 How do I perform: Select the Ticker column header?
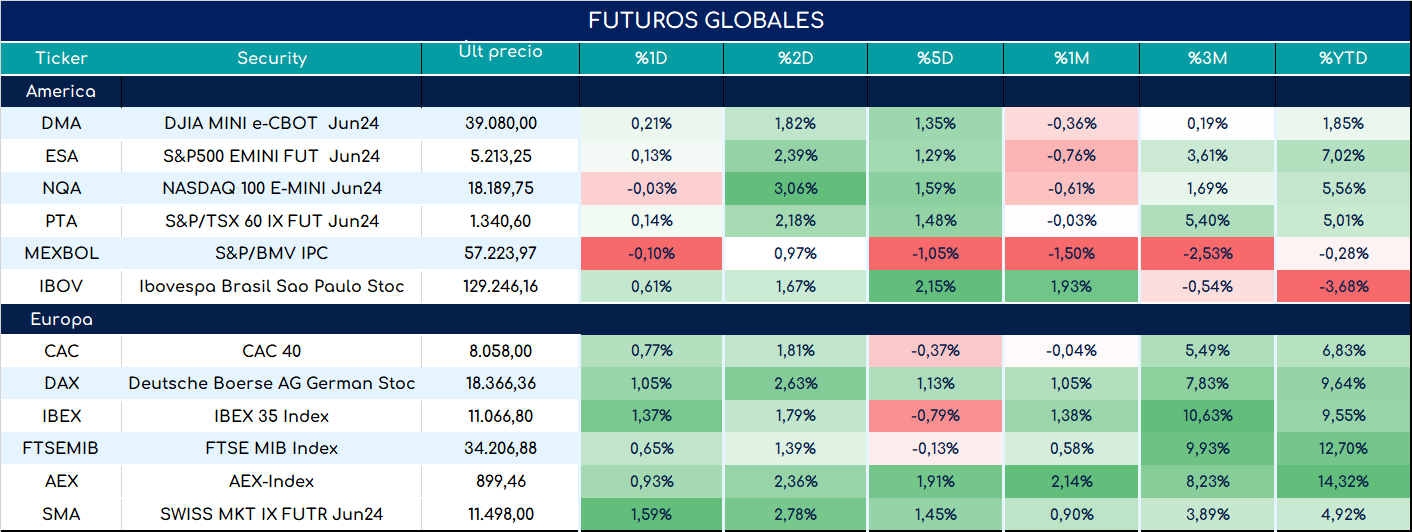pos(61,58)
